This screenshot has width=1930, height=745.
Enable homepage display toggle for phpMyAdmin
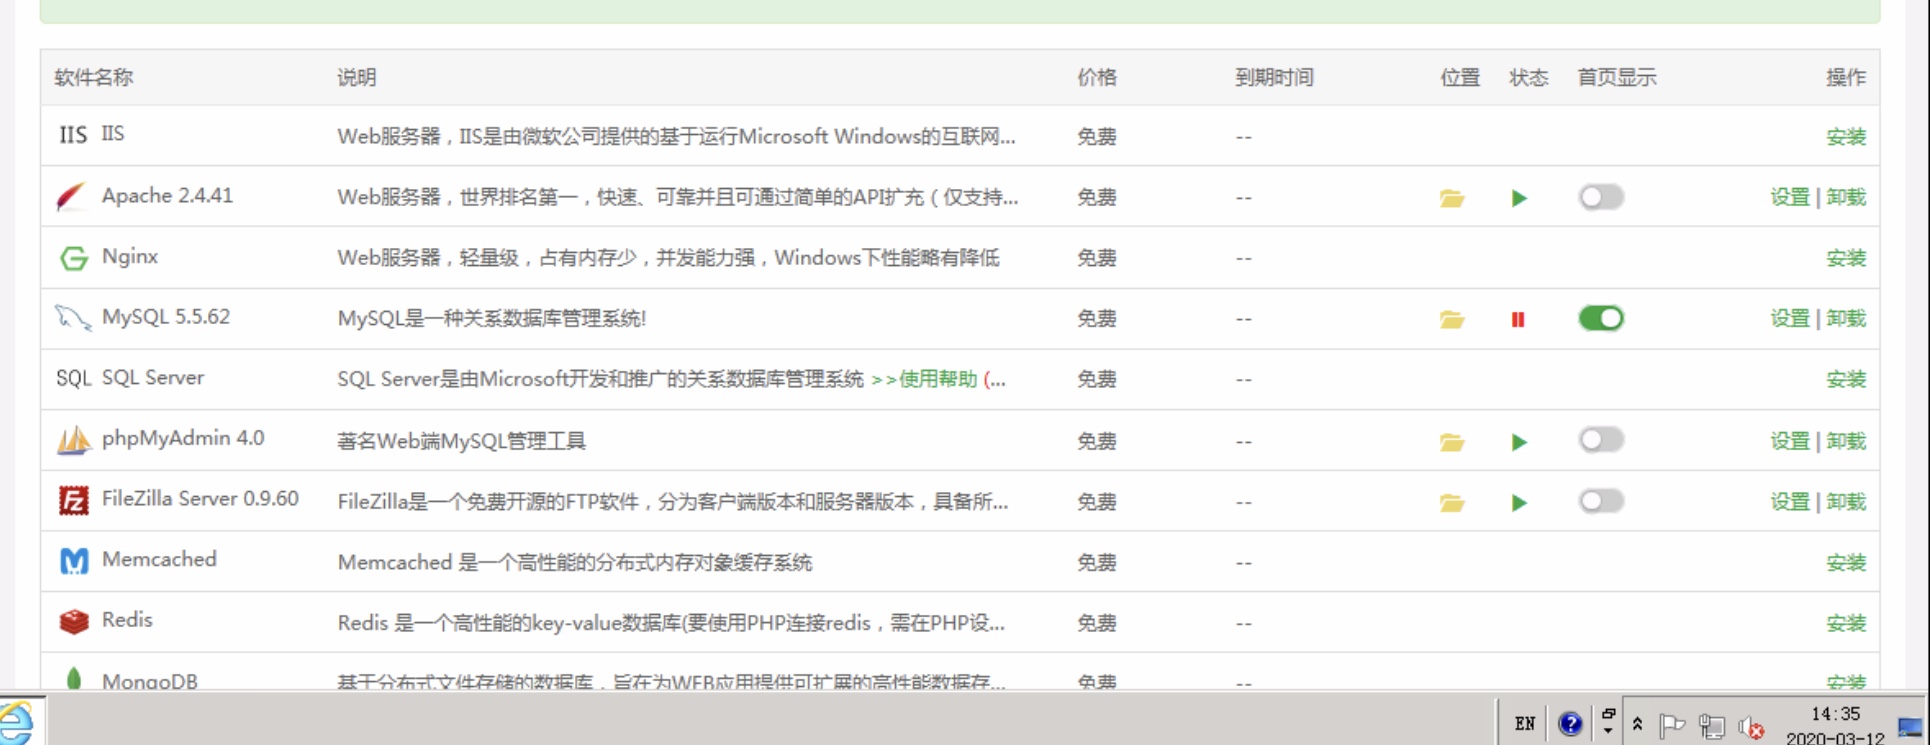(x=1601, y=440)
